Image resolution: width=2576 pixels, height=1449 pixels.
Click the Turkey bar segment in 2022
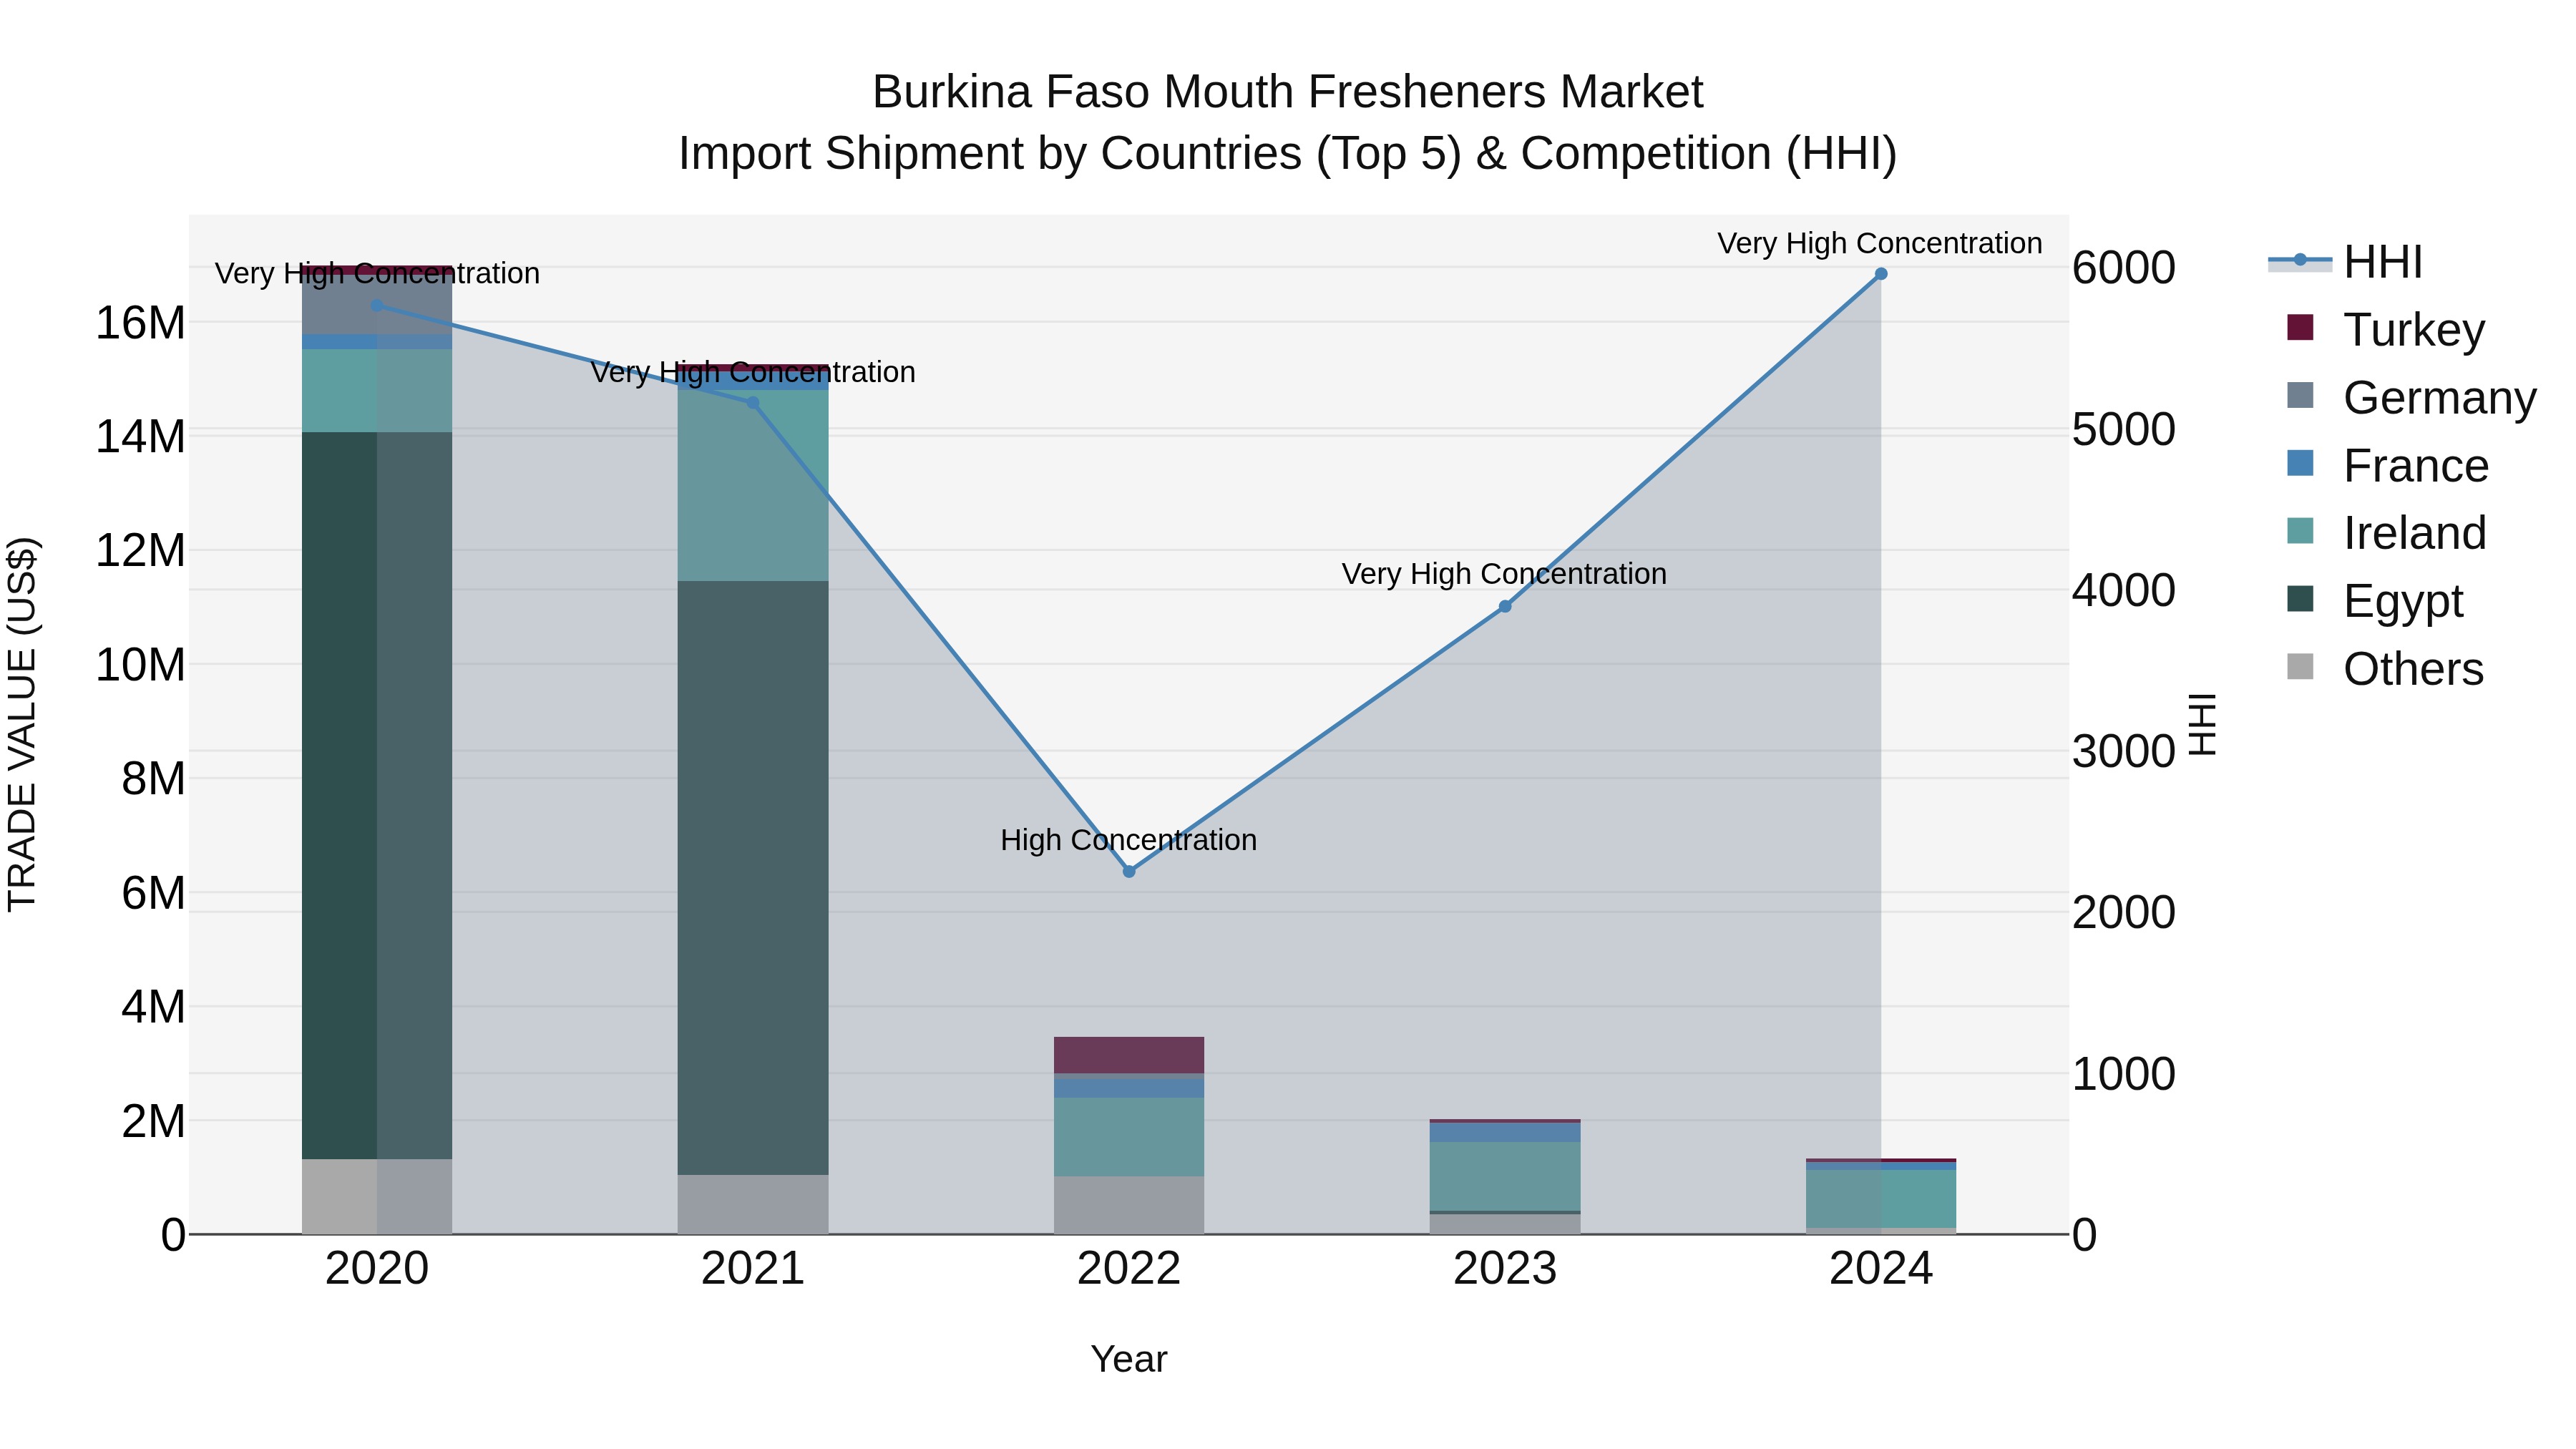tap(1129, 1055)
